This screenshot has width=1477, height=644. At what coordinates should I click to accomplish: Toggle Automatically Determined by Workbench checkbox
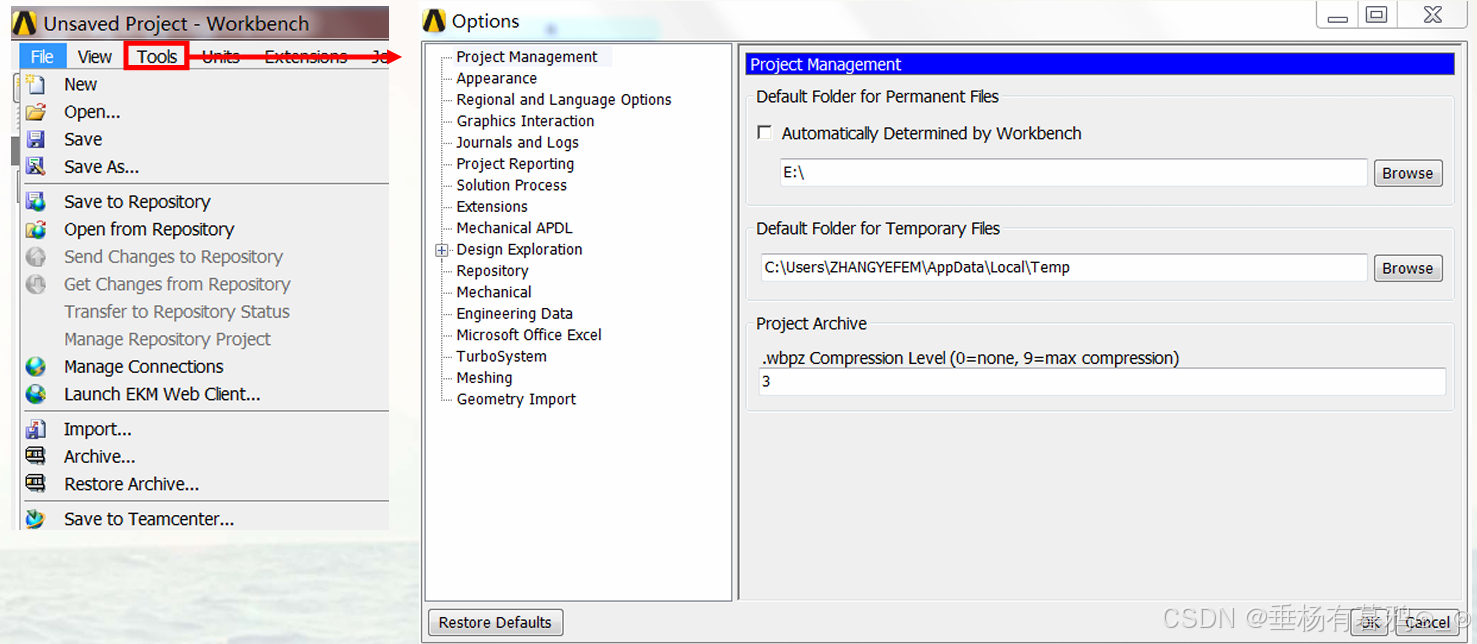pyautogui.click(x=765, y=133)
